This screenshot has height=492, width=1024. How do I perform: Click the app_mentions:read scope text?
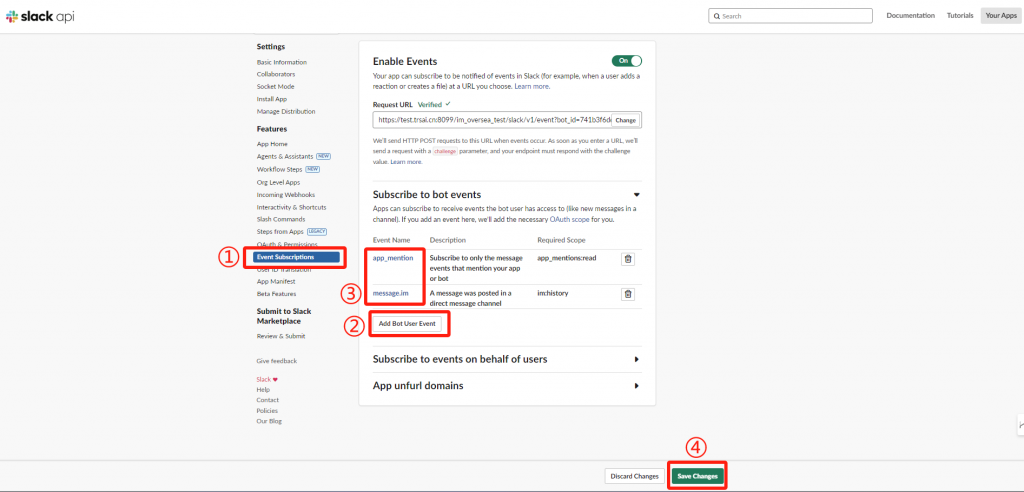(566, 258)
